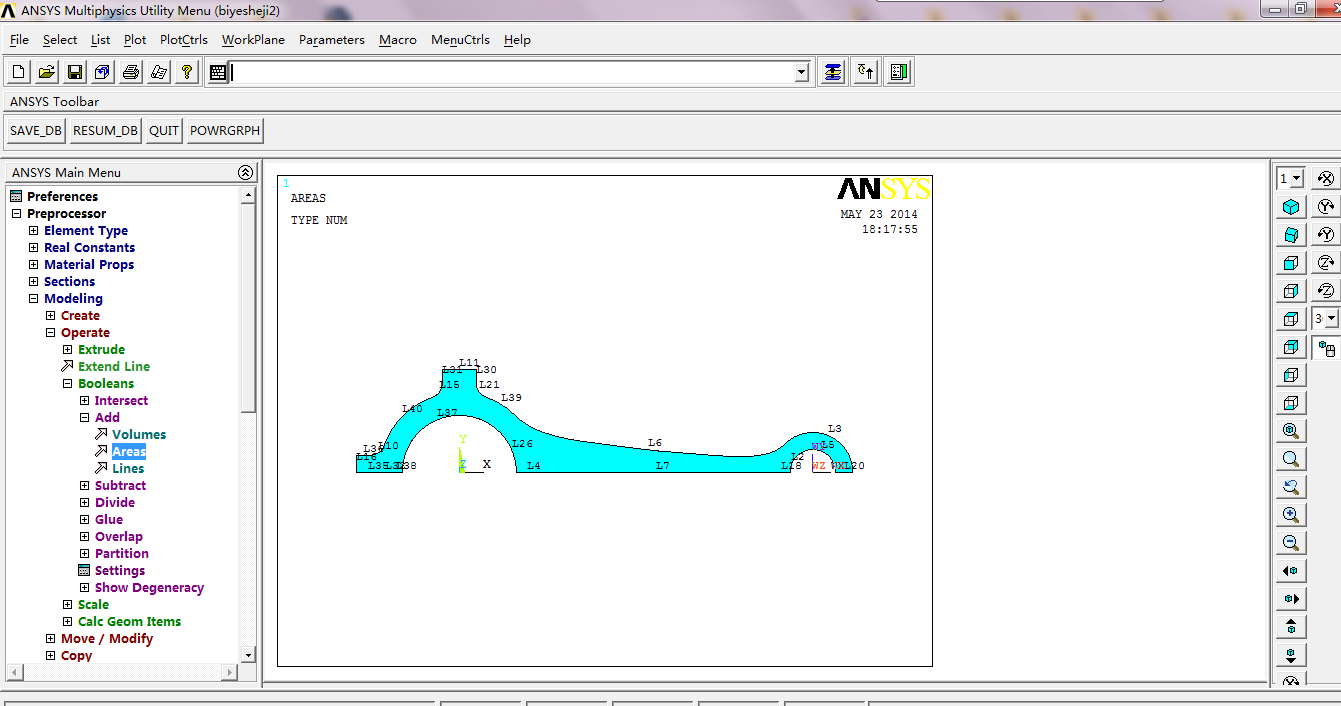Click the Raise Hidden icon
The image size is (1341, 706).
(832, 72)
